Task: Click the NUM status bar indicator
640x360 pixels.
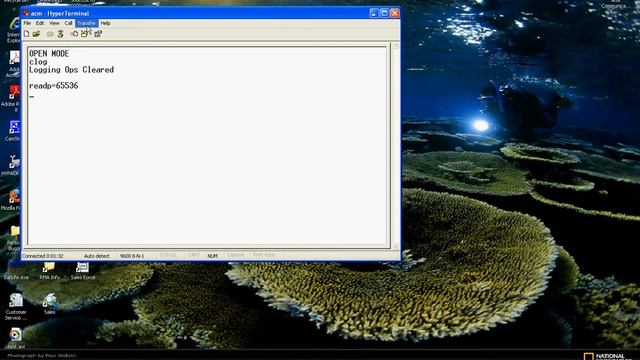Action: click(212, 256)
